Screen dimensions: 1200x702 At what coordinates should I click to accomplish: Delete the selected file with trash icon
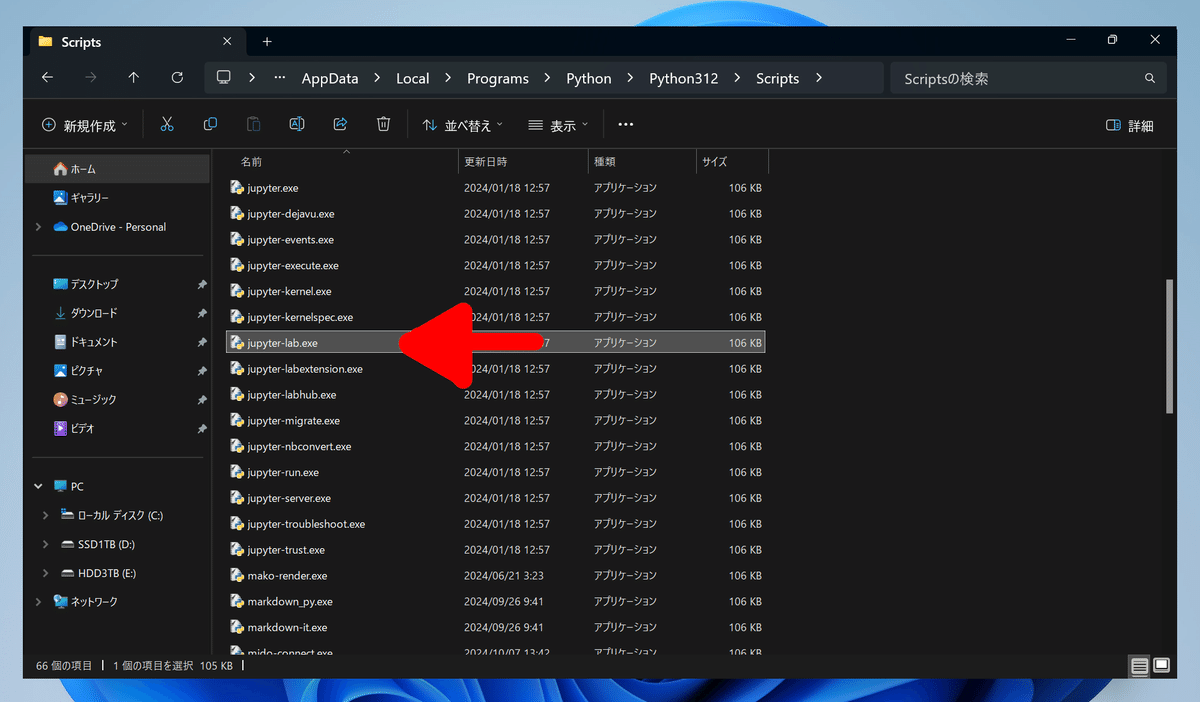coord(383,124)
